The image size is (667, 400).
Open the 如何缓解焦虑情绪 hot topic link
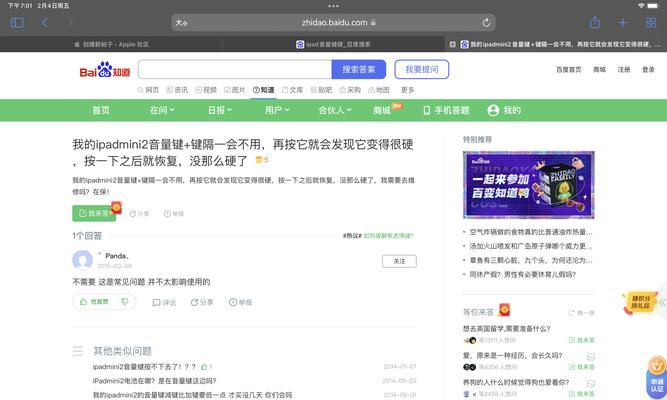coord(388,236)
